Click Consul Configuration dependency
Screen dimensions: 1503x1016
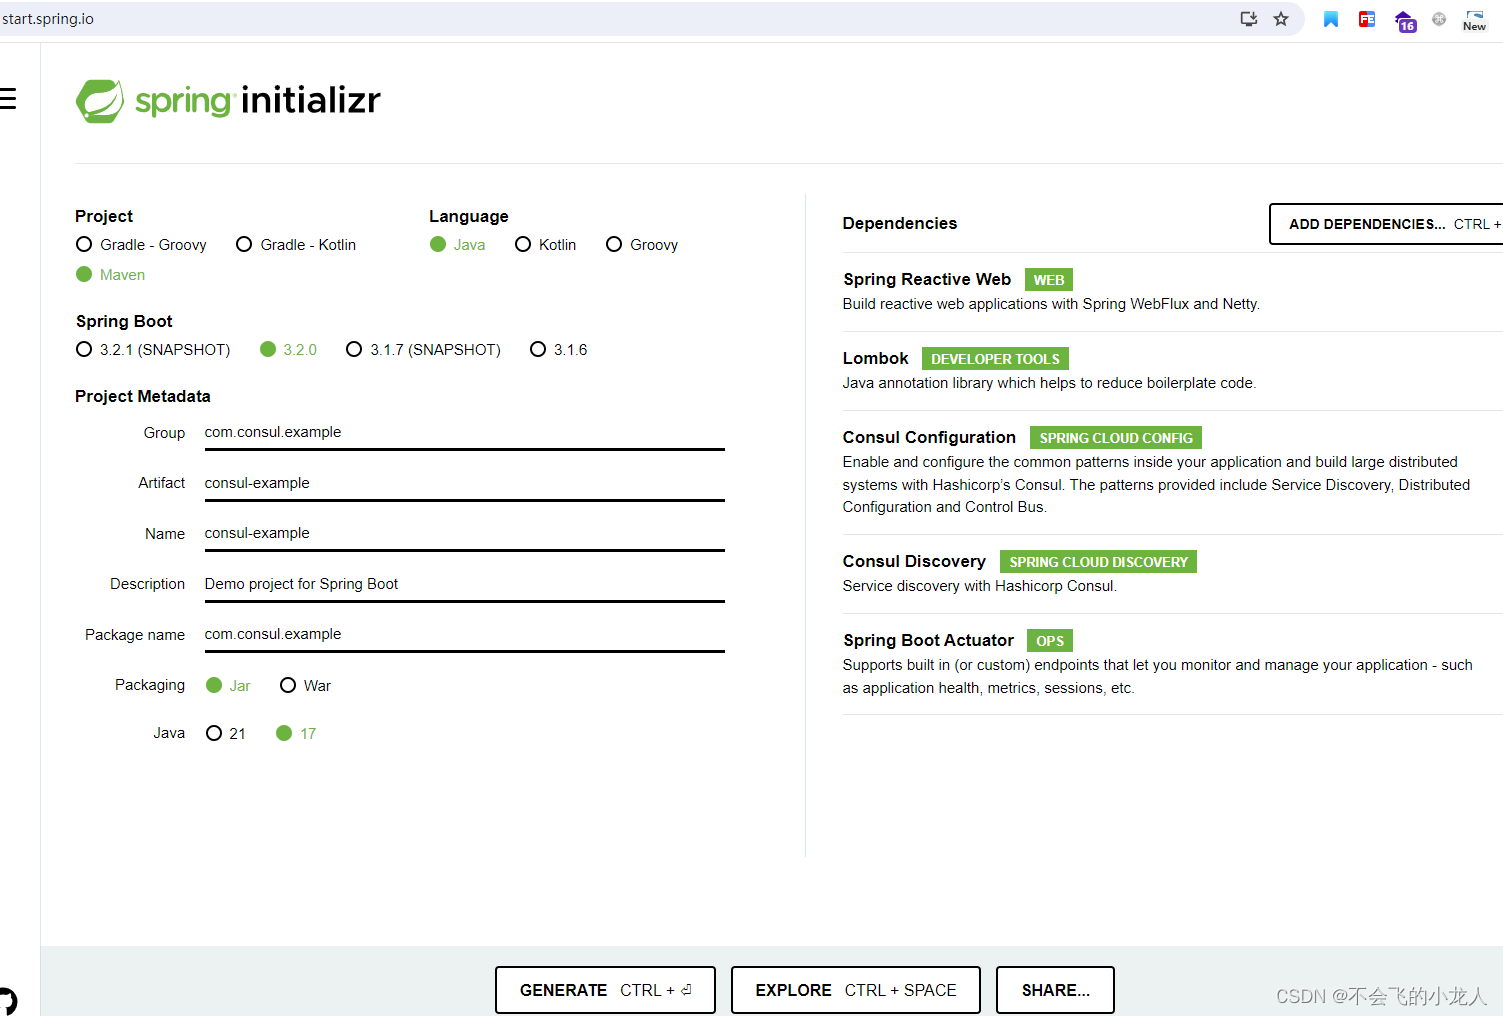1172,472
